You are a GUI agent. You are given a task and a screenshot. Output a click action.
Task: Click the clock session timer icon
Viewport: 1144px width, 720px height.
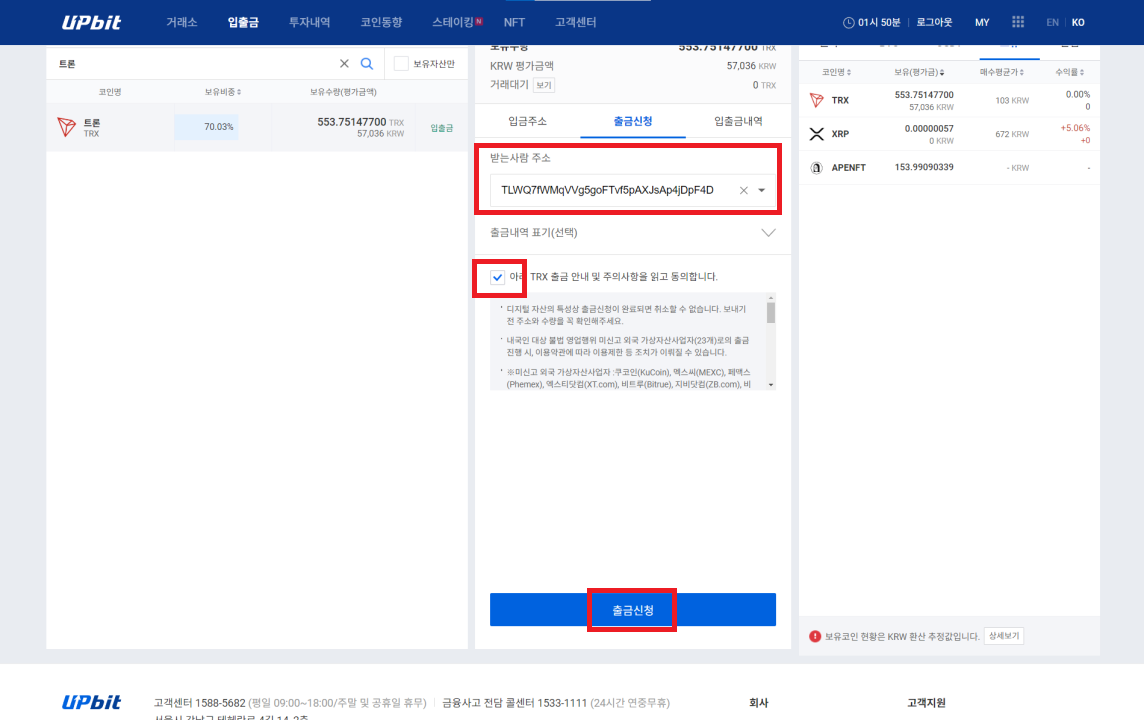849,23
